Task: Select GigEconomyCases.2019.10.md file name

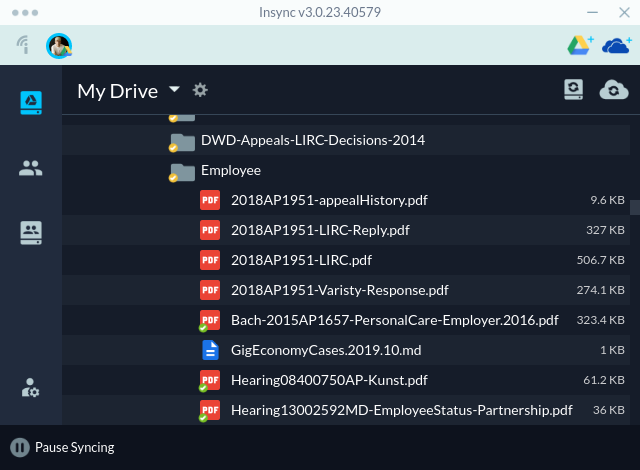Action: point(326,350)
